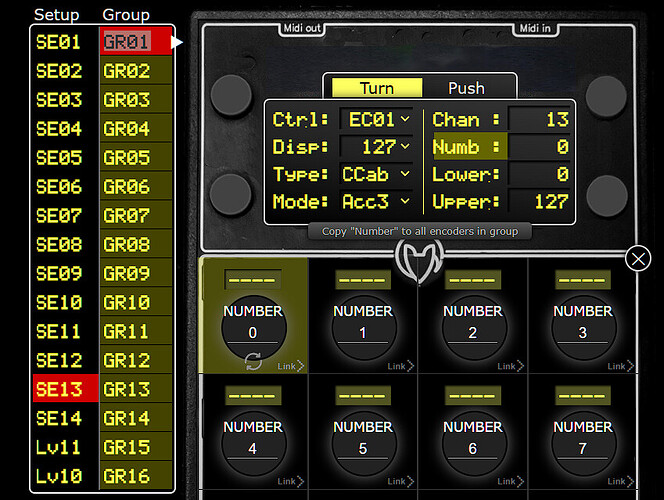Click the bottom-left round side button
The image size is (664, 500).
click(231, 195)
